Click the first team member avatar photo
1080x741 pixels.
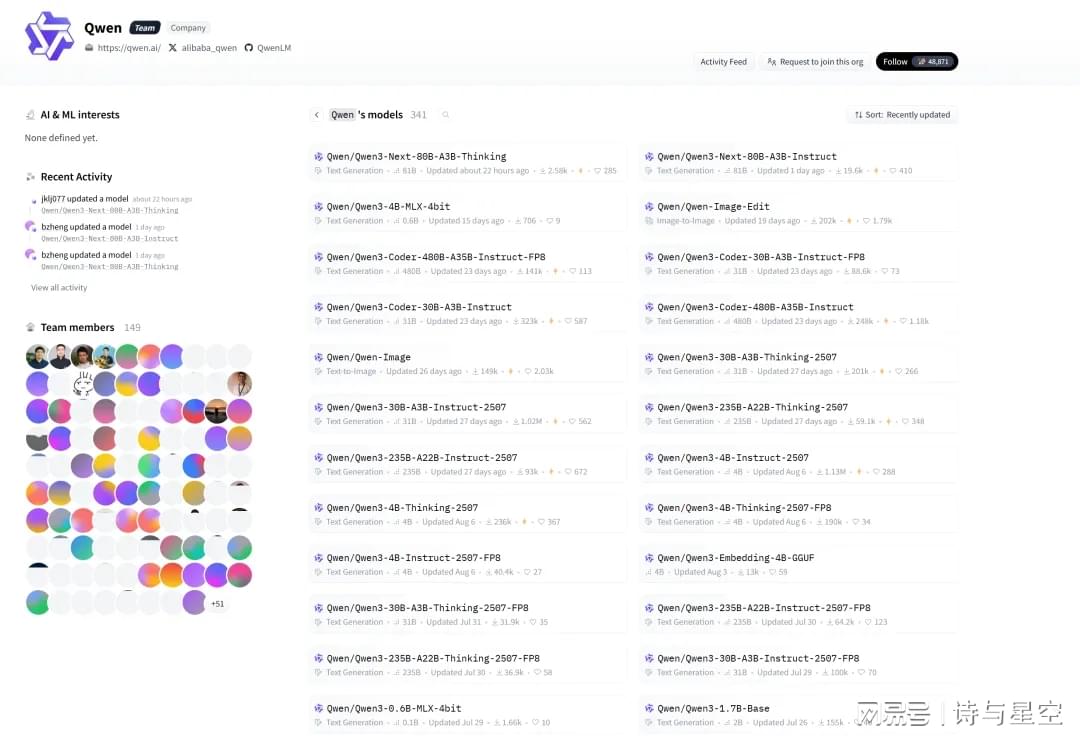pyautogui.click(x=37, y=356)
